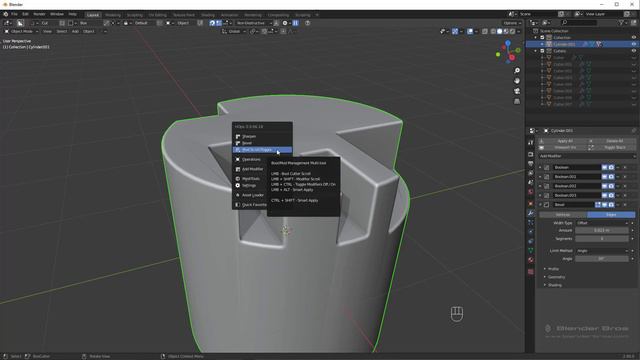Screen dimensions: 640x360
Task: Open the Add Modifier dropdown
Action: (x=587, y=156)
